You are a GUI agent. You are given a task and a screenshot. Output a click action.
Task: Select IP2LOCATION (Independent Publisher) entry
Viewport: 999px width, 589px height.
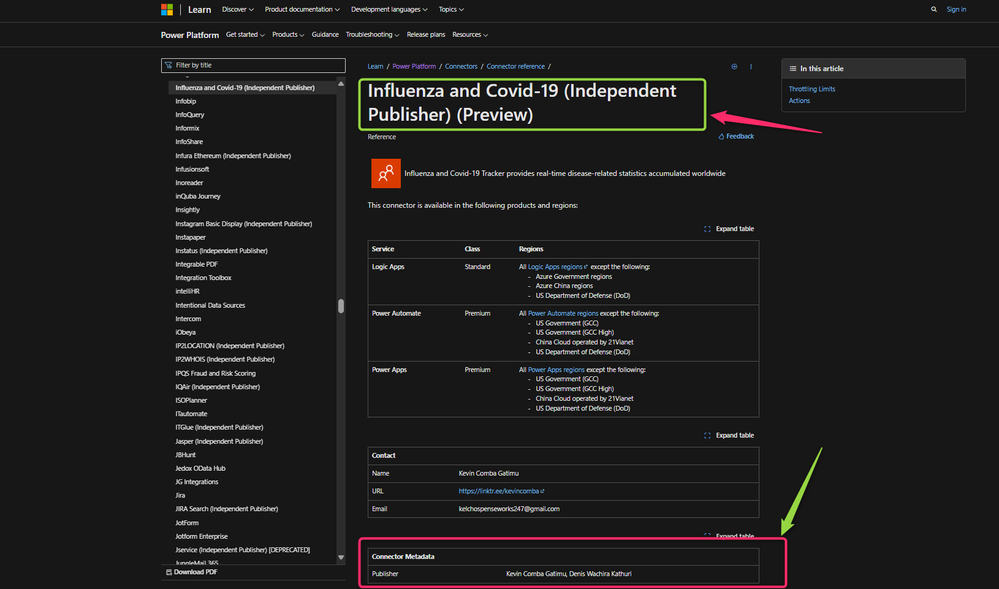tap(230, 345)
